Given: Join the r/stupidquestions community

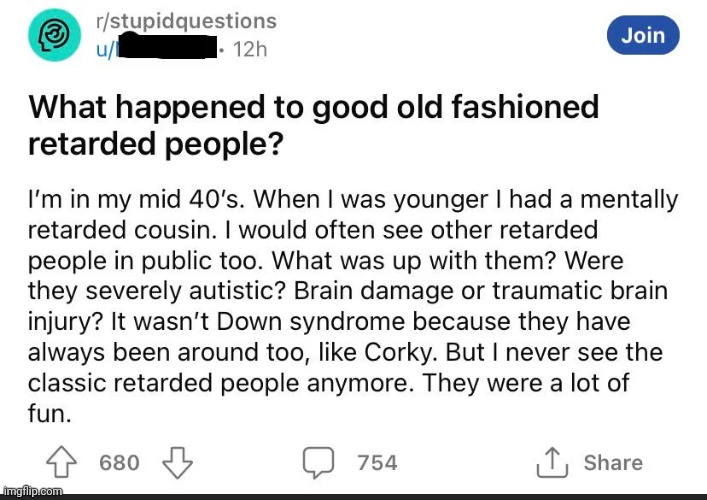Looking at the screenshot, I should tap(643, 35).
